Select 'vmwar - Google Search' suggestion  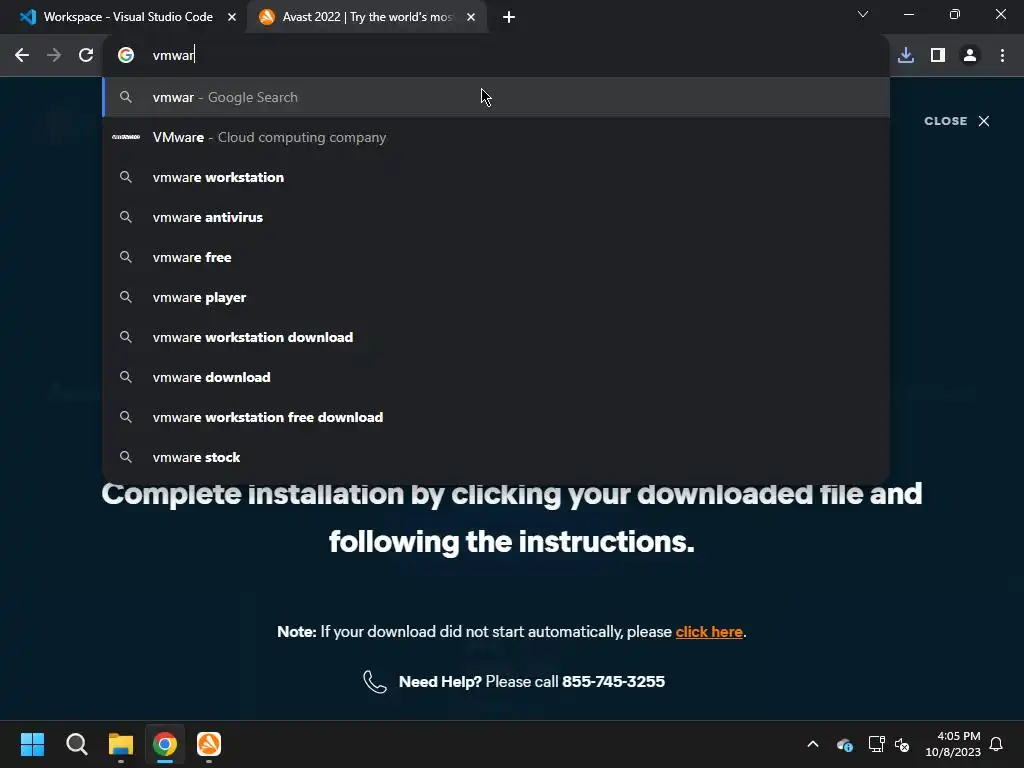tap(496, 97)
